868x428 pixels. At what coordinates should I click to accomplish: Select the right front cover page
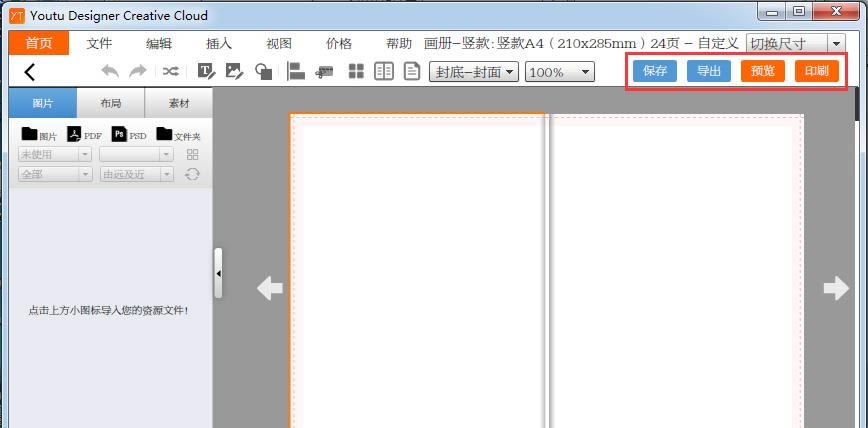click(x=677, y=271)
